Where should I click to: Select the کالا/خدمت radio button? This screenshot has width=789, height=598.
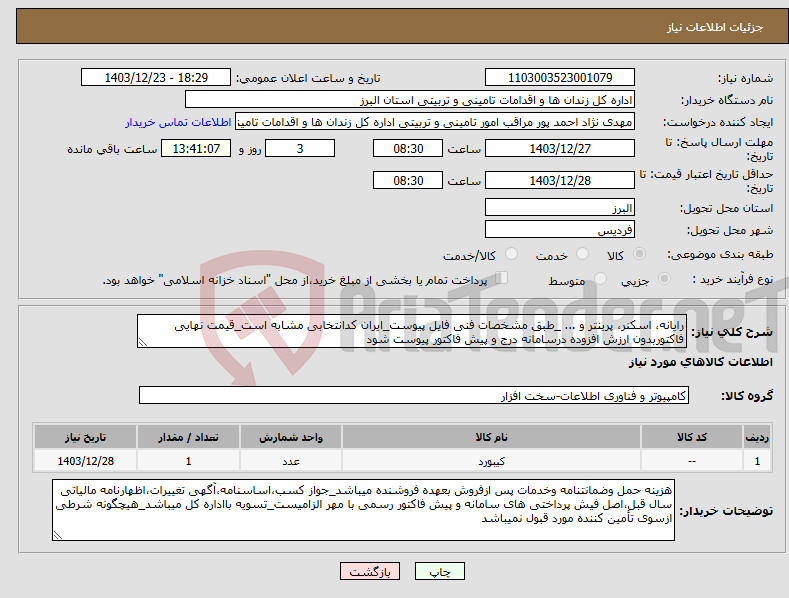tap(511, 254)
